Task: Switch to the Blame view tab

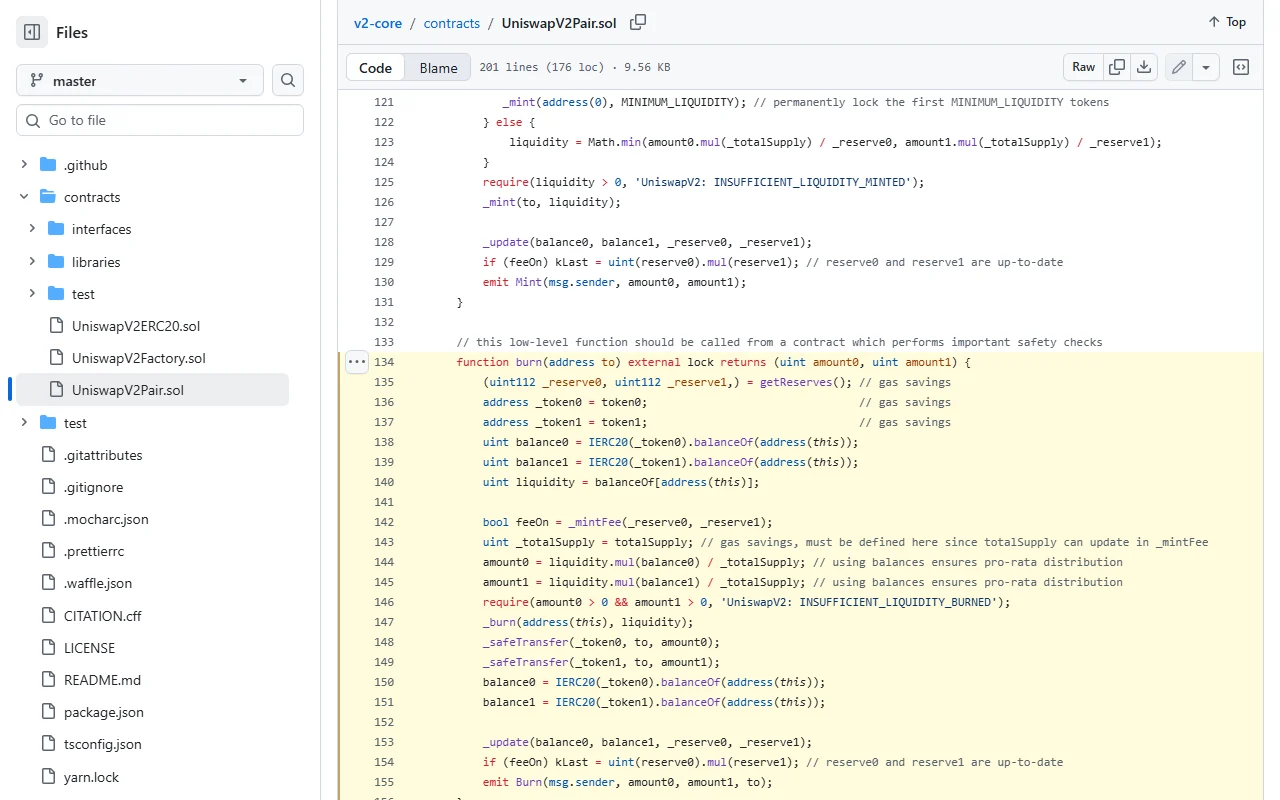Action: (438, 68)
